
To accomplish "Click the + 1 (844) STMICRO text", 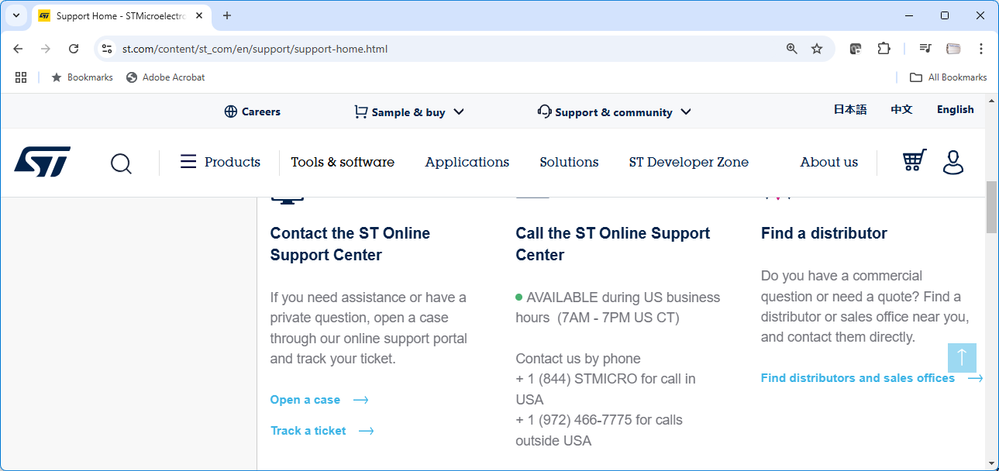I will pyautogui.click(x=576, y=379).
